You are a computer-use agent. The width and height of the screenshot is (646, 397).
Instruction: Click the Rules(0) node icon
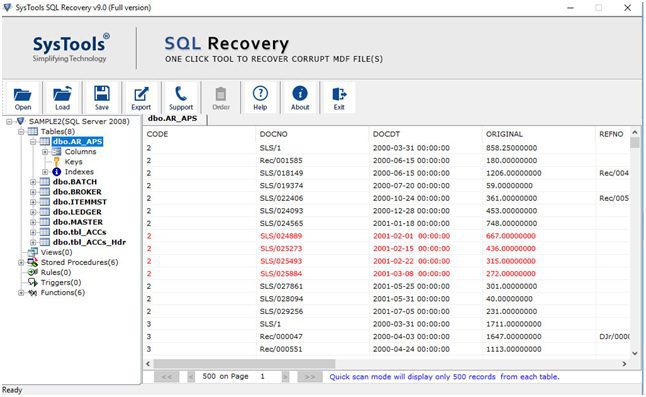pos(33,272)
